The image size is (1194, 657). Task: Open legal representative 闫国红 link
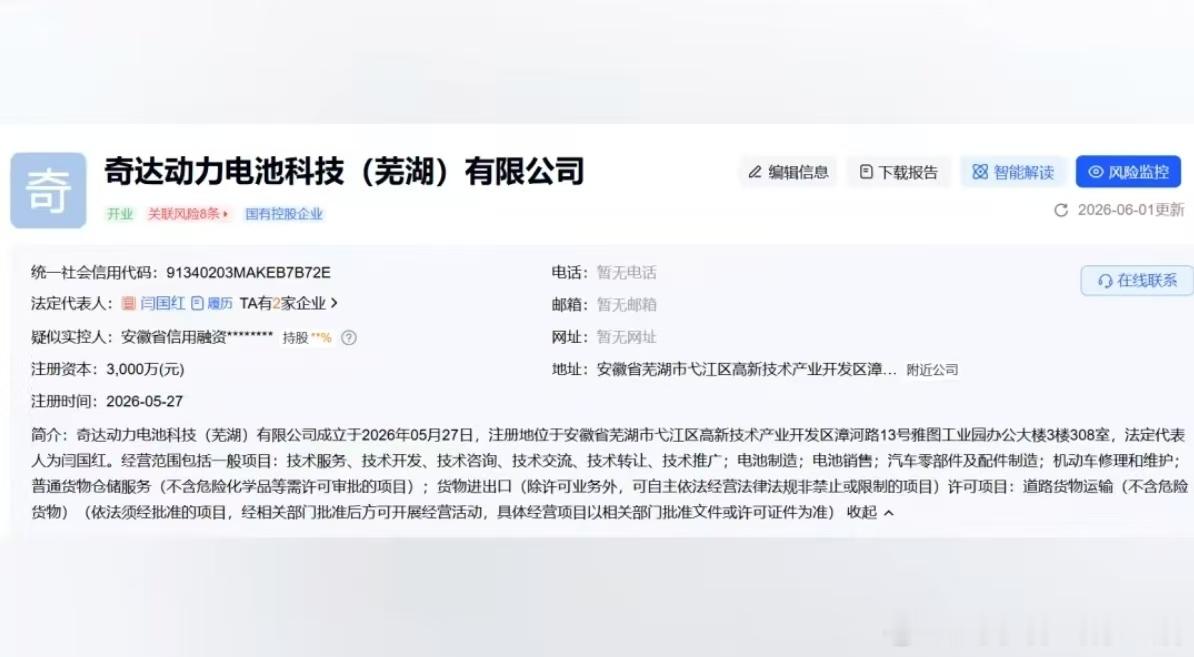click(162, 303)
